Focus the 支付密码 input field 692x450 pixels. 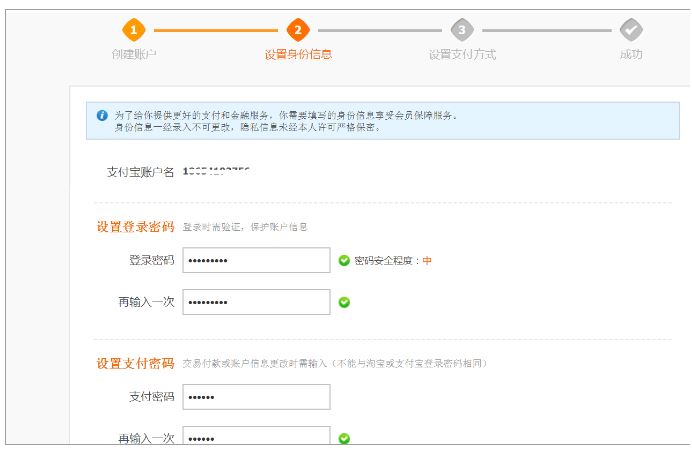point(256,397)
